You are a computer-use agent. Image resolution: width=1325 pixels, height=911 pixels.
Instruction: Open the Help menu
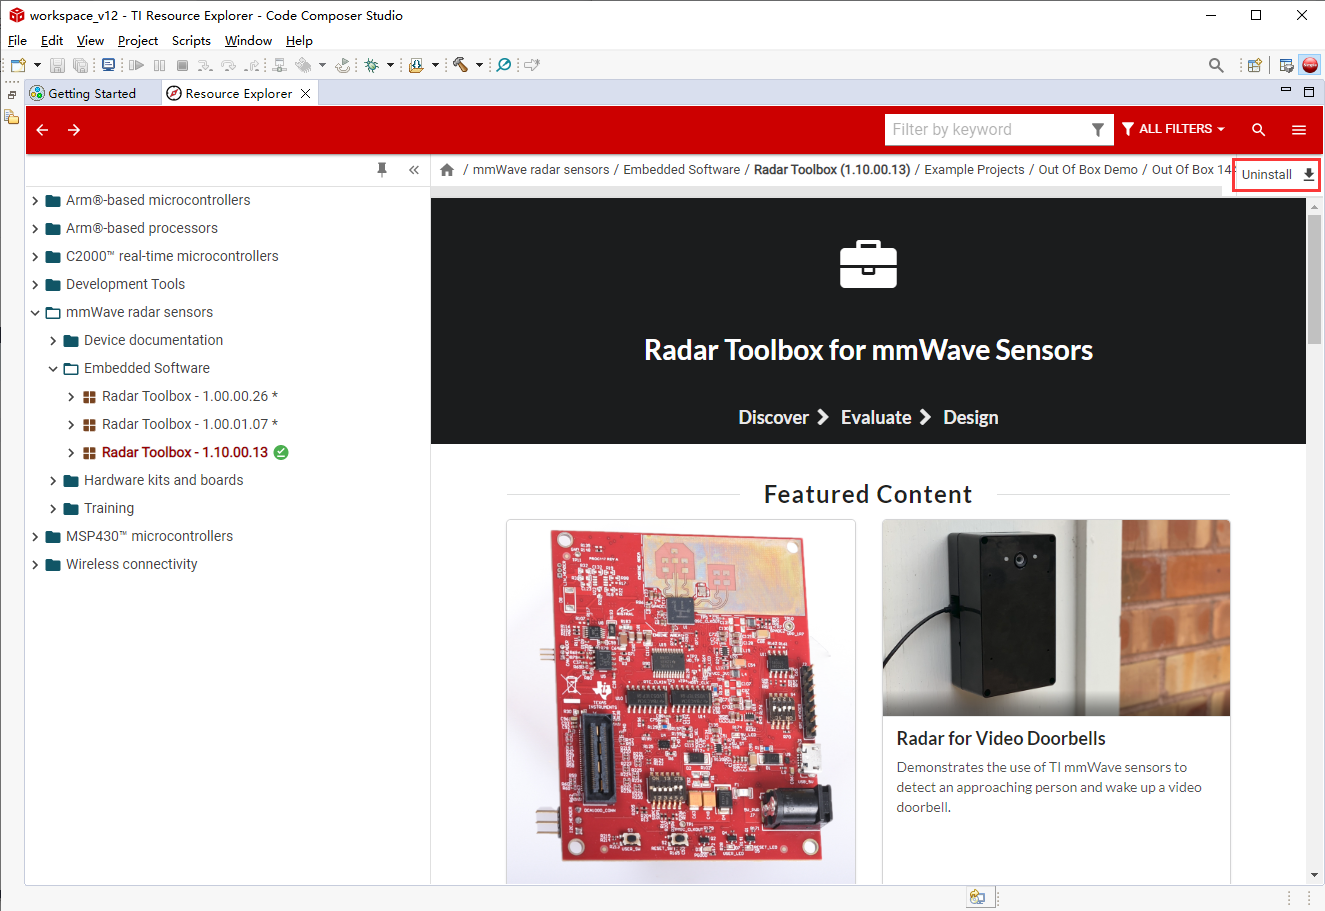(299, 41)
